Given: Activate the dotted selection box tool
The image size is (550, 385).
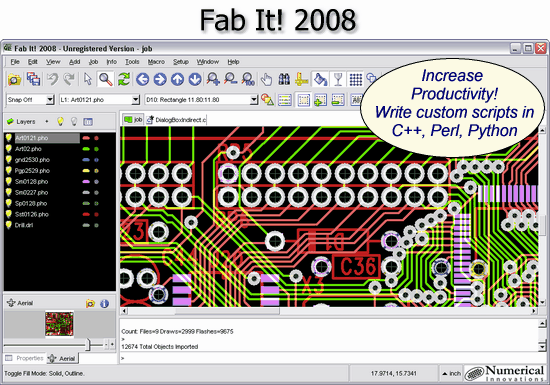Looking at the screenshot, I should [x=303, y=100].
